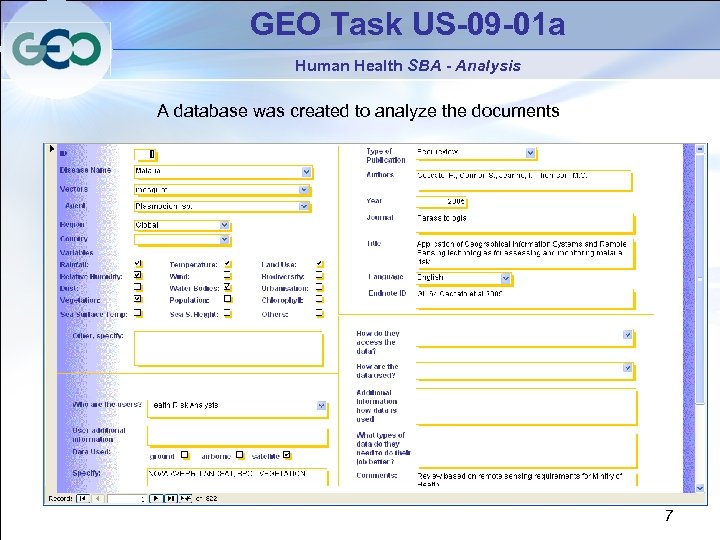The image size is (720, 540).
Task: Jump to last record in navigator
Action: coord(170,498)
